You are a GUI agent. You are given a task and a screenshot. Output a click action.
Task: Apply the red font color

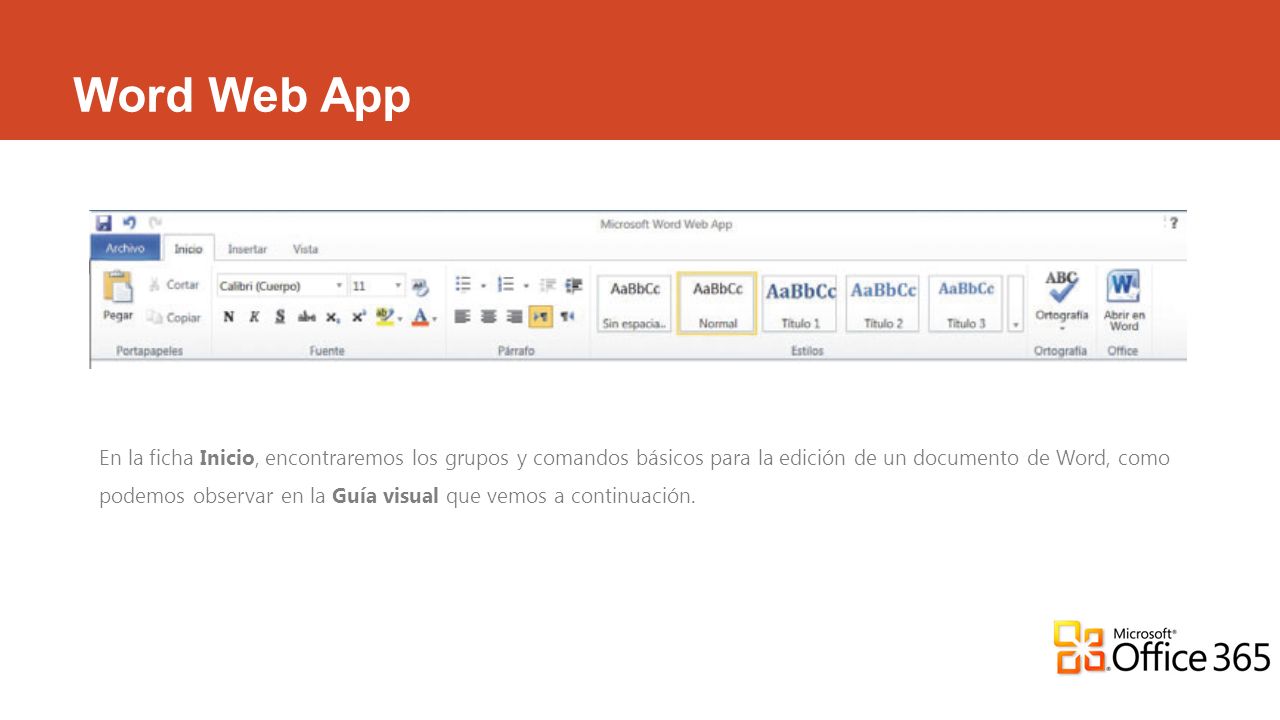(x=420, y=317)
